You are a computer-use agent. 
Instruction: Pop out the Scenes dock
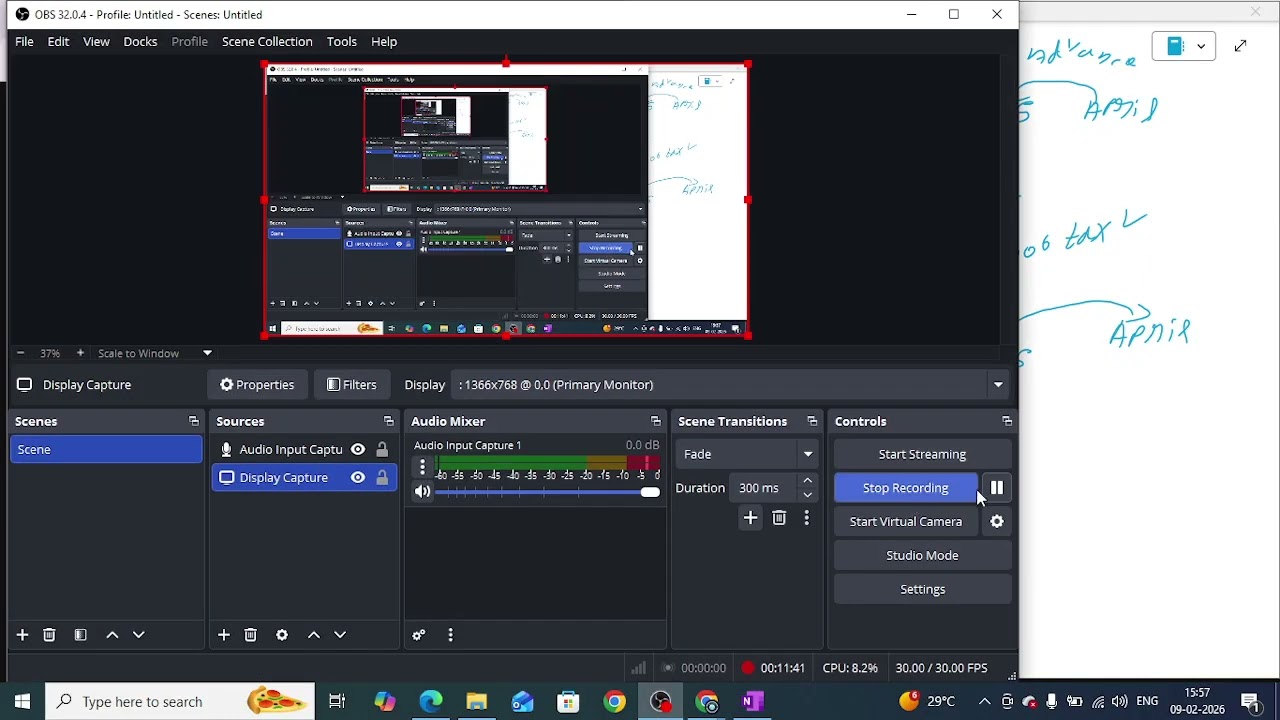tap(193, 422)
